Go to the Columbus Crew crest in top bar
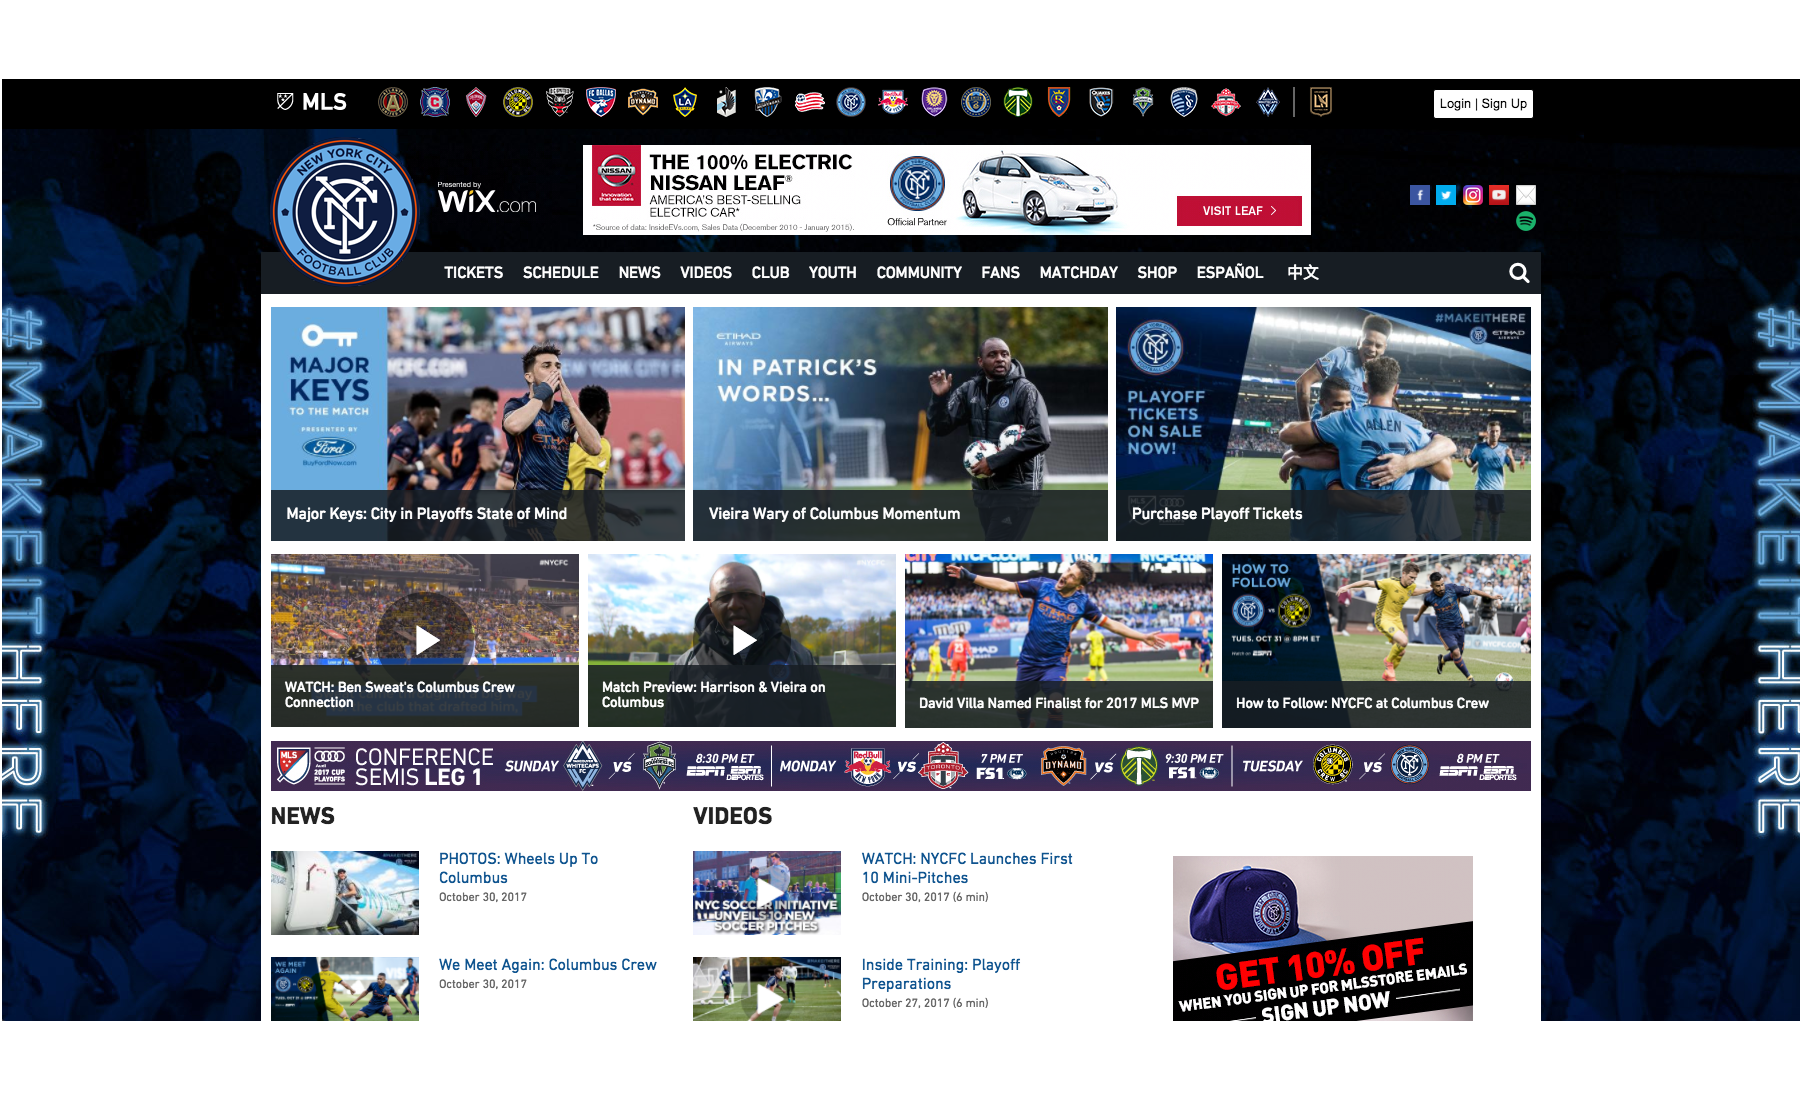The width and height of the screenshot is (1800, 1100). (x=518, y=102)
